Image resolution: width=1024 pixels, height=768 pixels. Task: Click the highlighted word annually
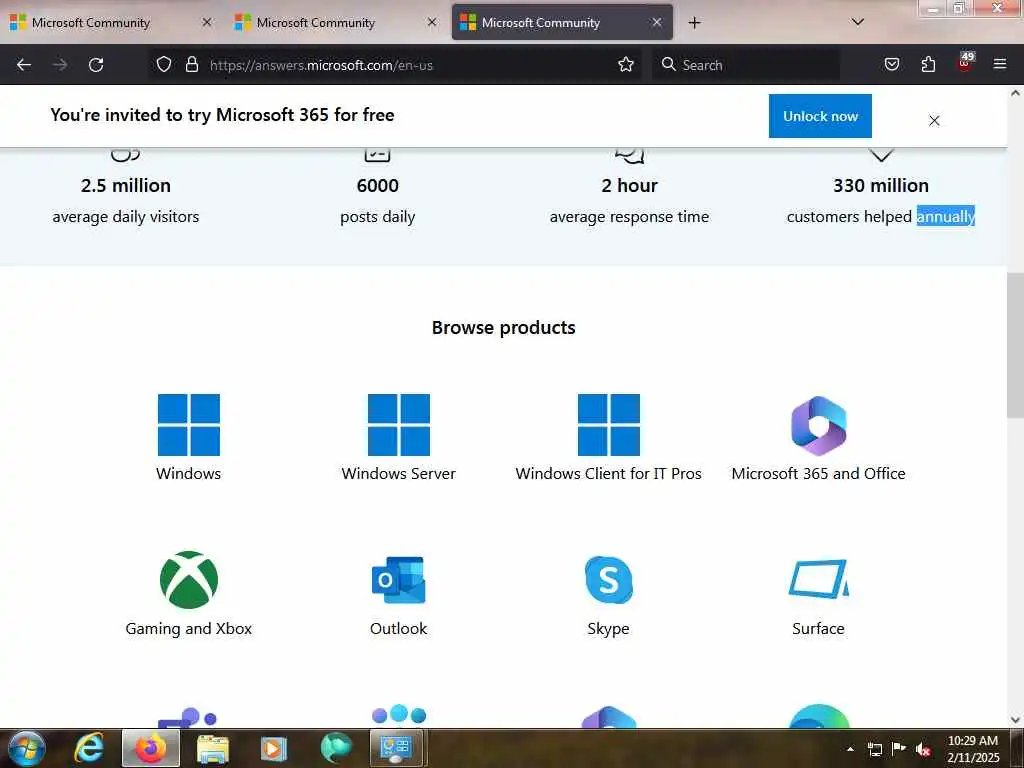(x=946, y=216)
